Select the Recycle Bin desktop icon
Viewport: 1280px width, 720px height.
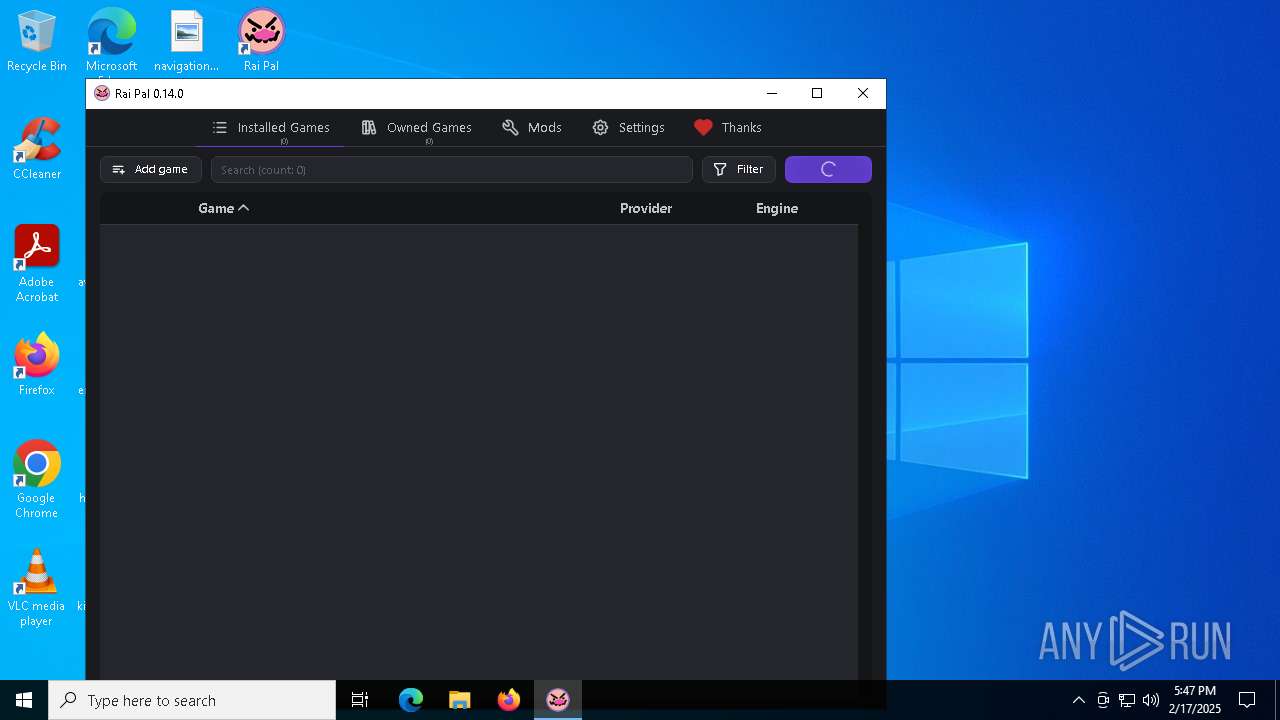37,42
